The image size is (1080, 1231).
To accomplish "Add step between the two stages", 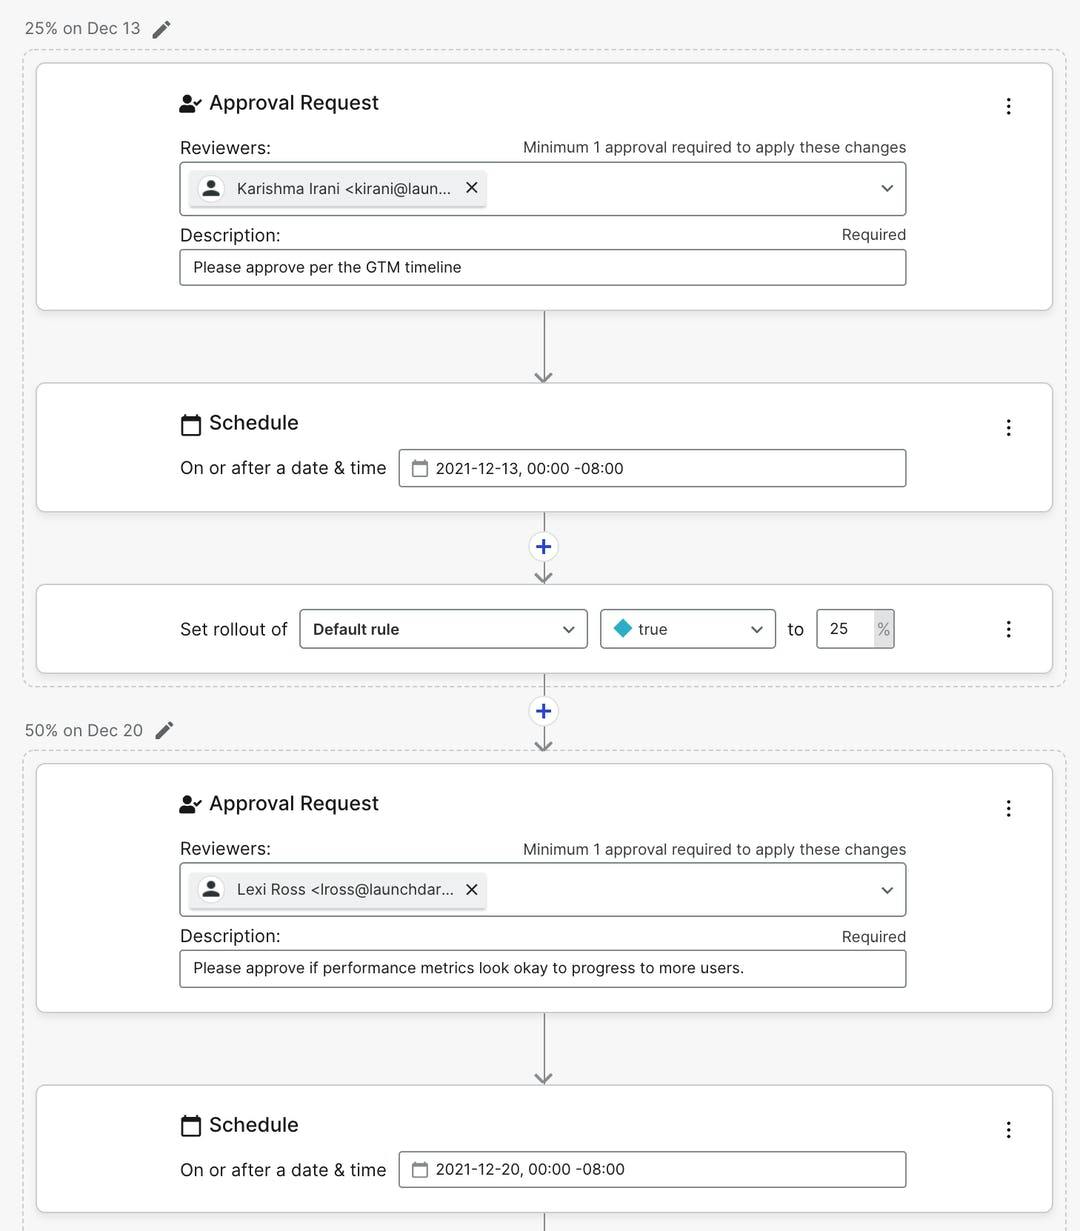I will (x=543, y=711).
